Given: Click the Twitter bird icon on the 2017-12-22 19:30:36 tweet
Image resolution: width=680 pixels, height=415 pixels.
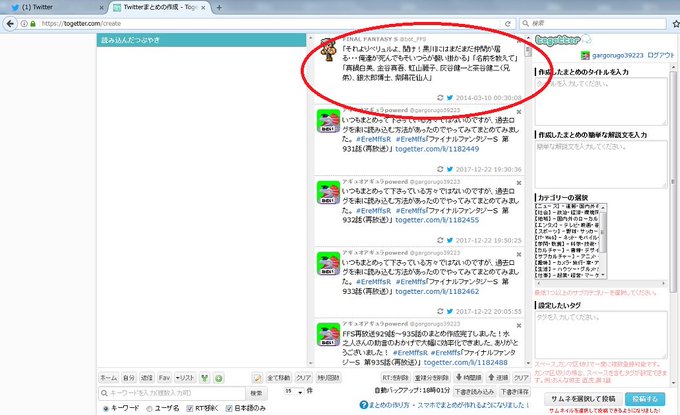Looking at the screenshot, I should pyautogui.click(x=450, y=169).
